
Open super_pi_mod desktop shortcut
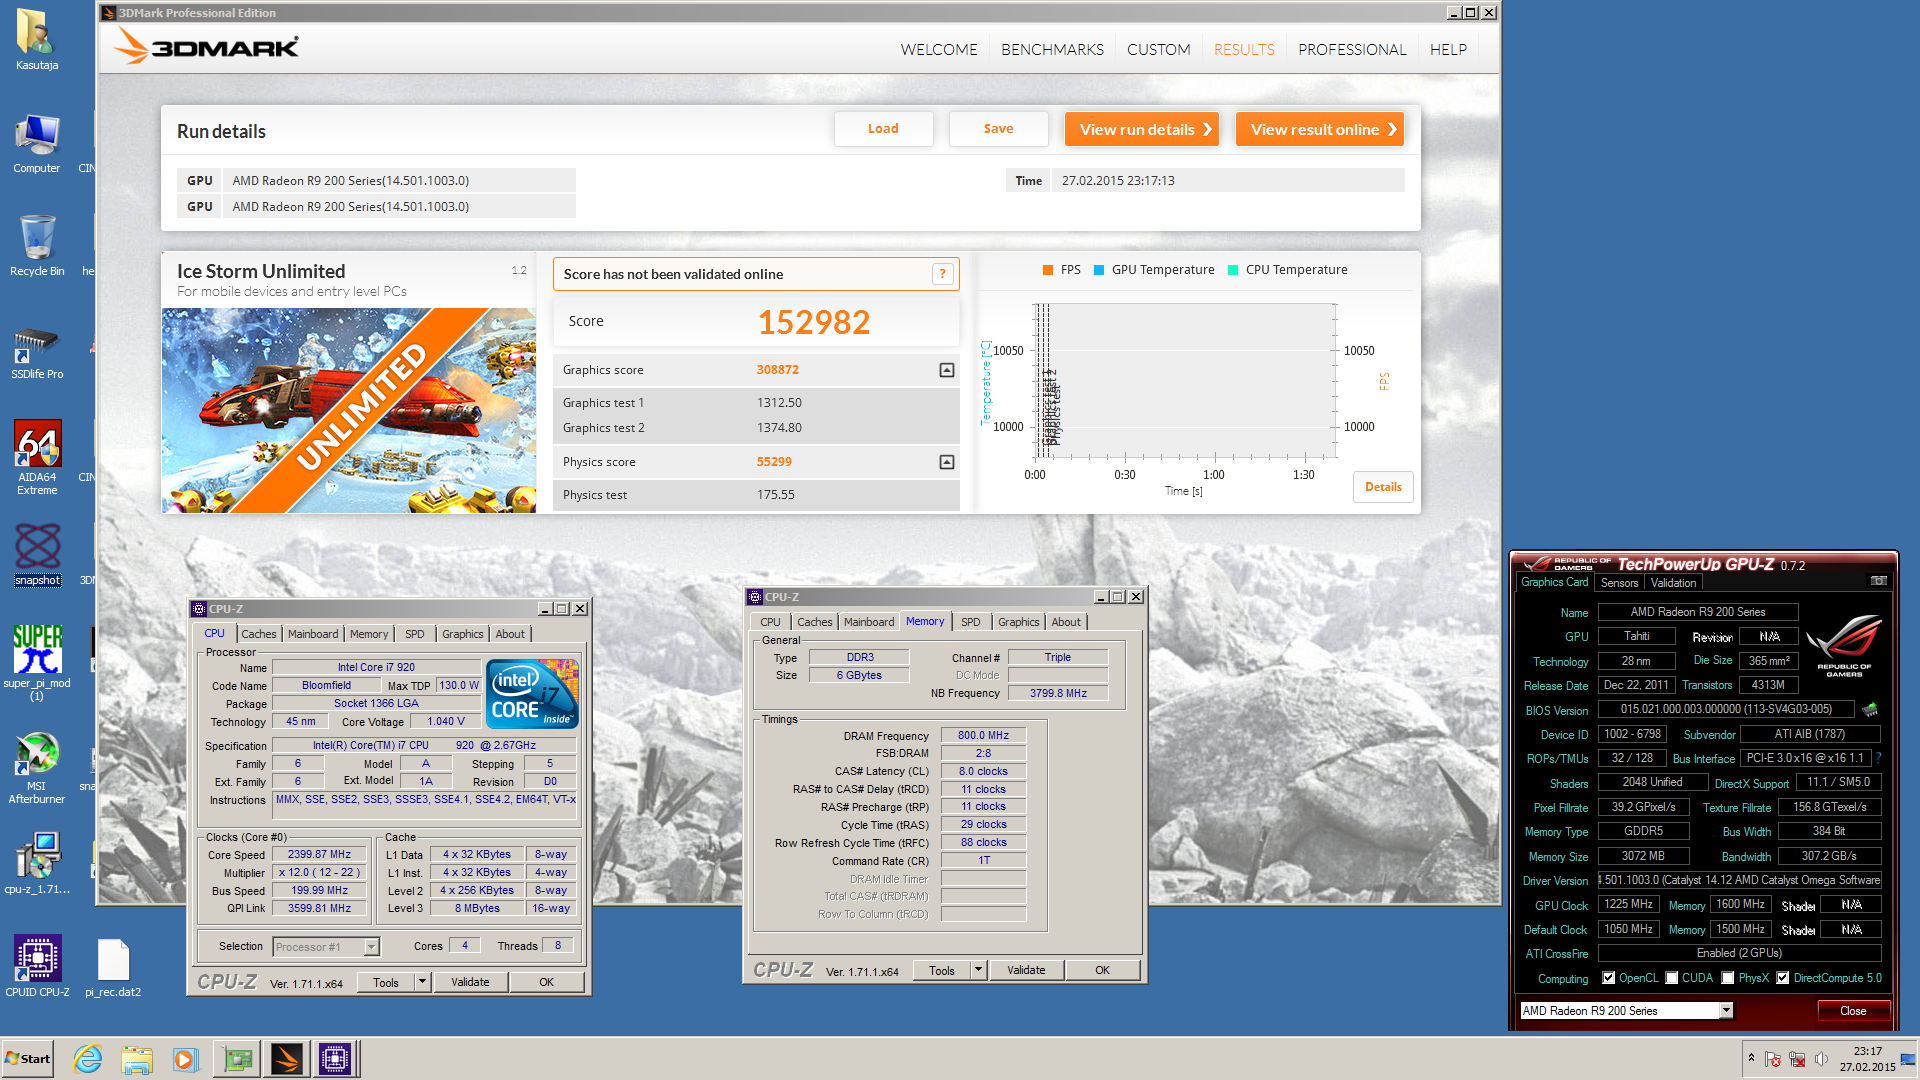(37, 662)
